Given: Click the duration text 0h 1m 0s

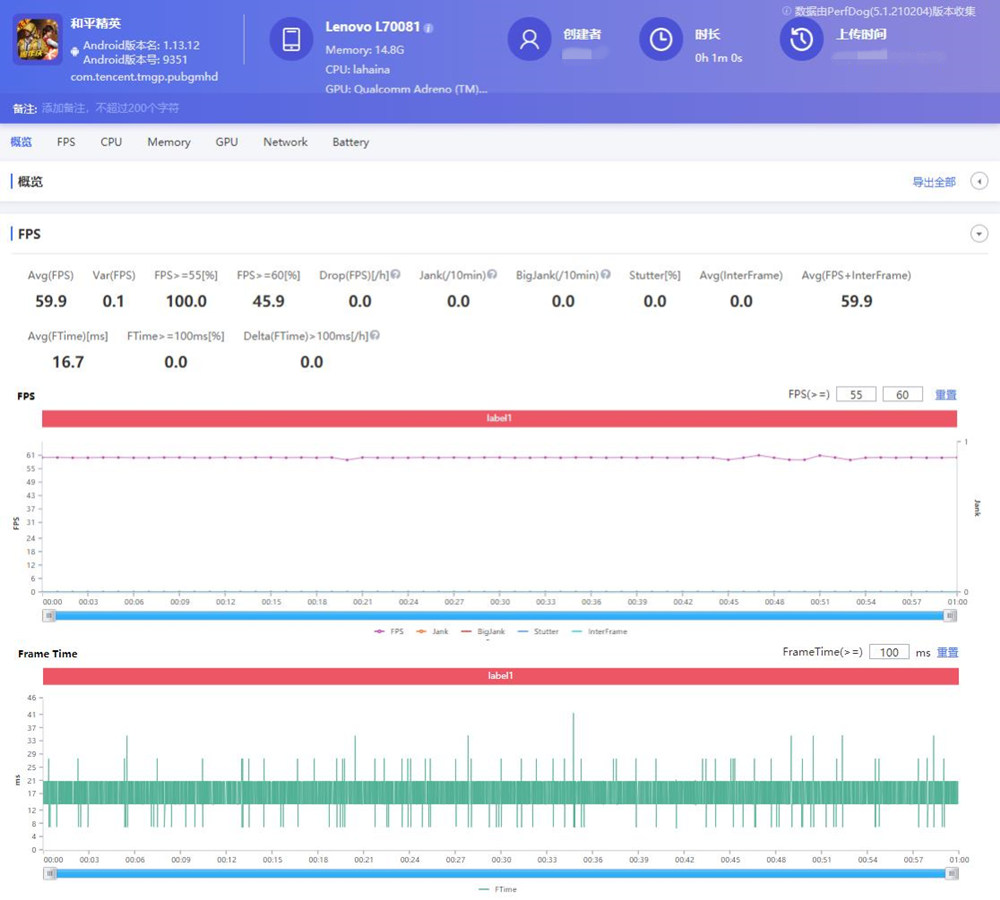Looking at the screenshot, I should 719,57.
